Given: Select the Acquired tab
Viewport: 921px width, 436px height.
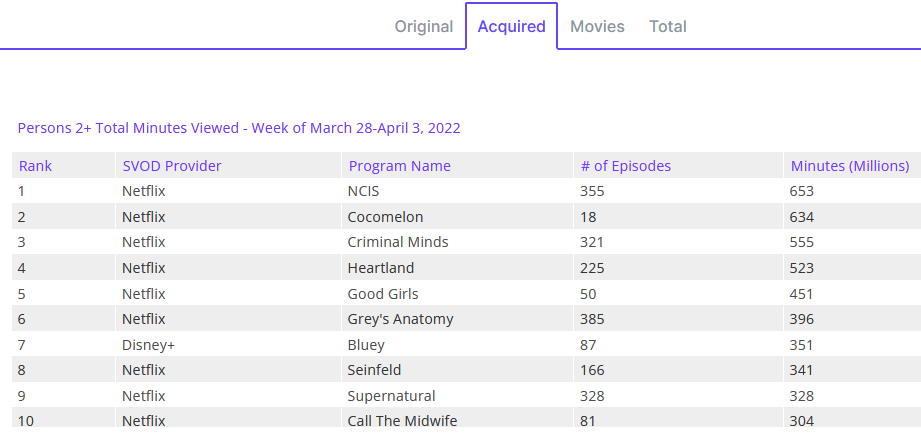Looking at the screenshot, I should [x=511, y=26].
